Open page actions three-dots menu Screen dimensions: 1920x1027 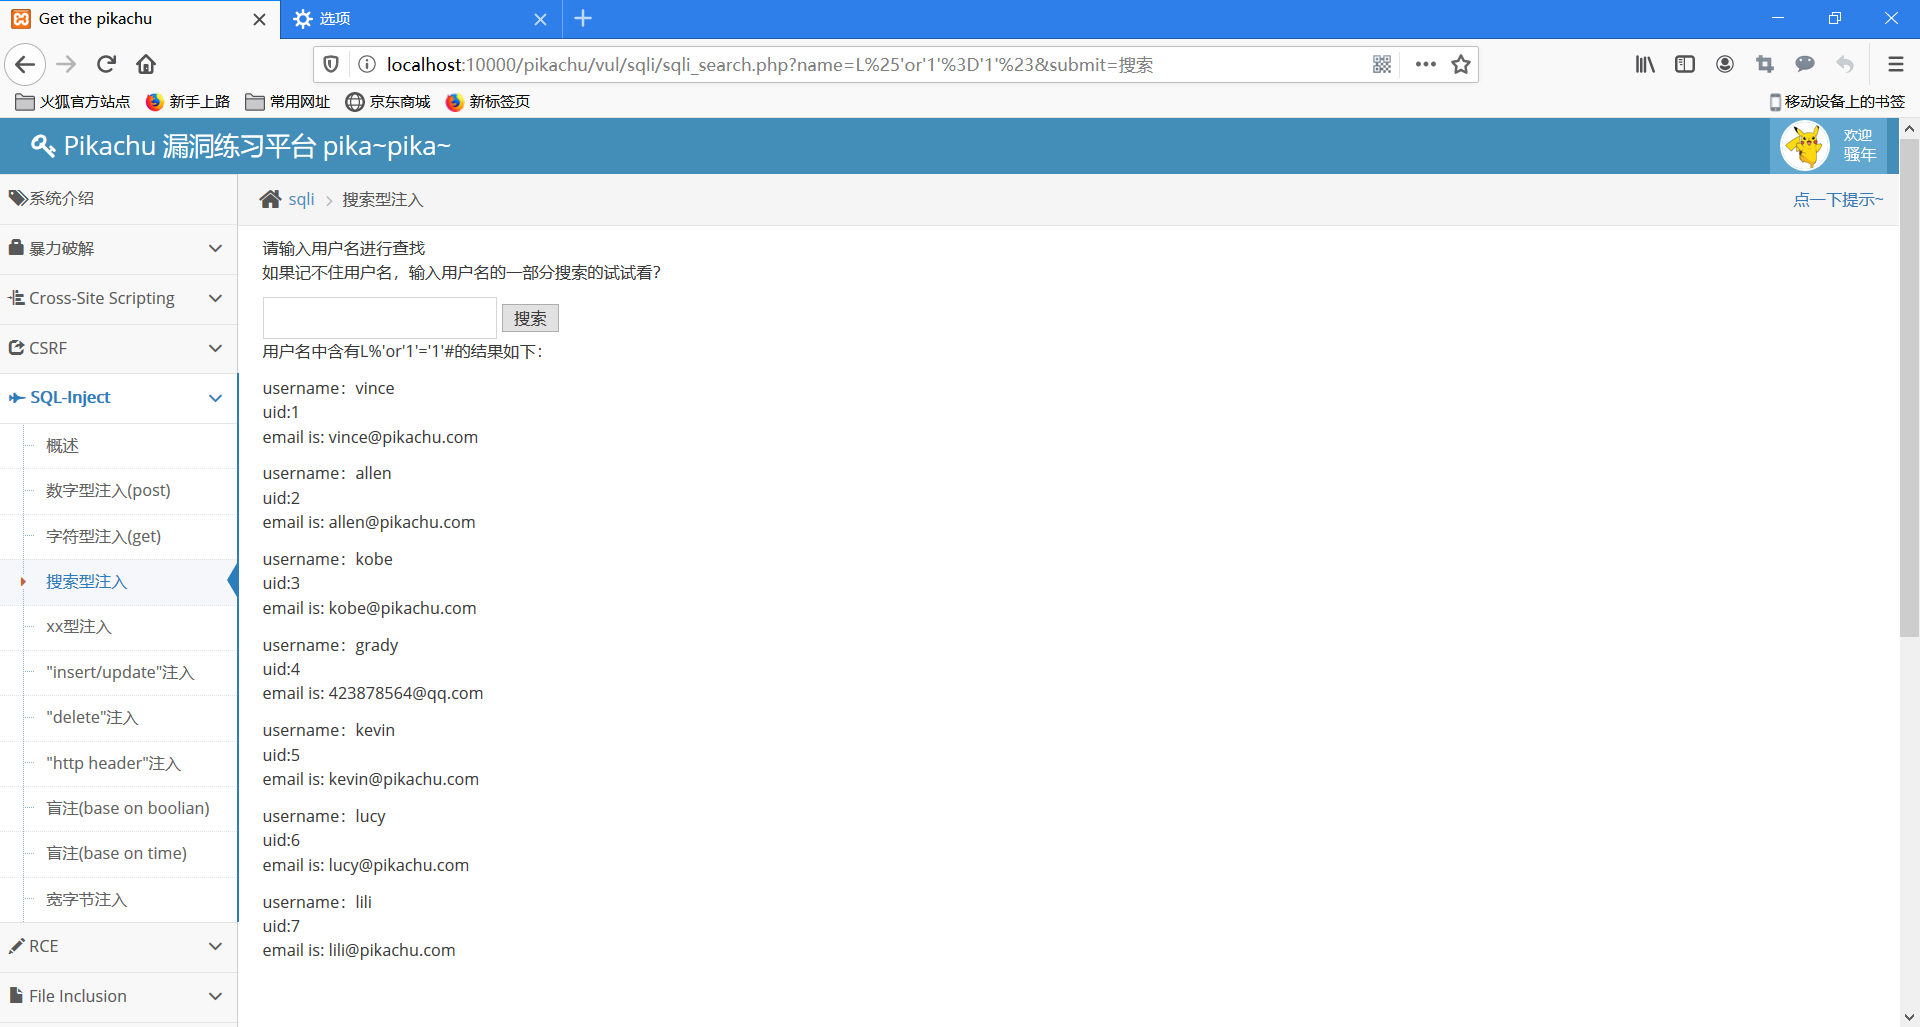[1426, 64]
